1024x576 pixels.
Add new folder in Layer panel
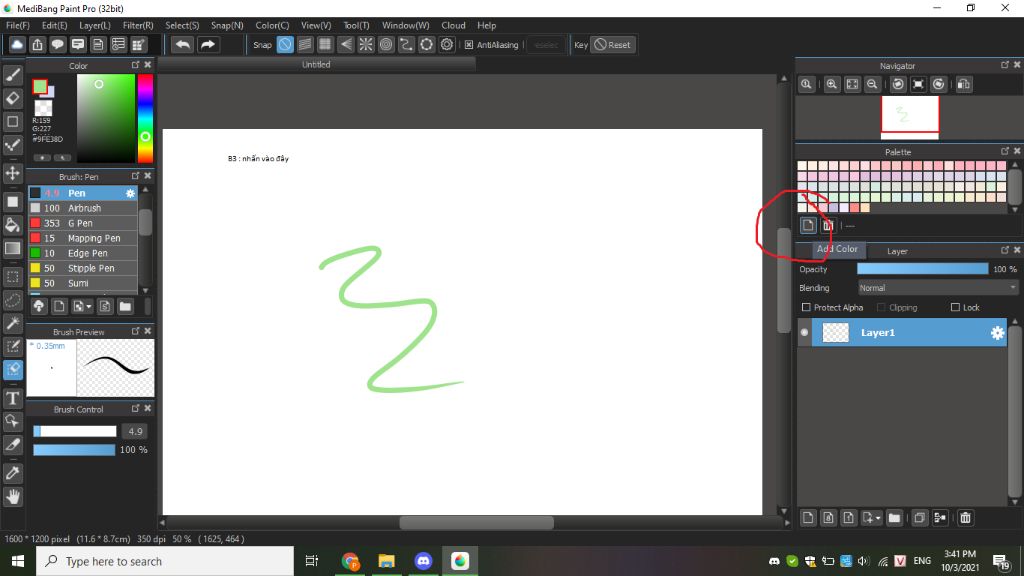click(x=894, y=518)
